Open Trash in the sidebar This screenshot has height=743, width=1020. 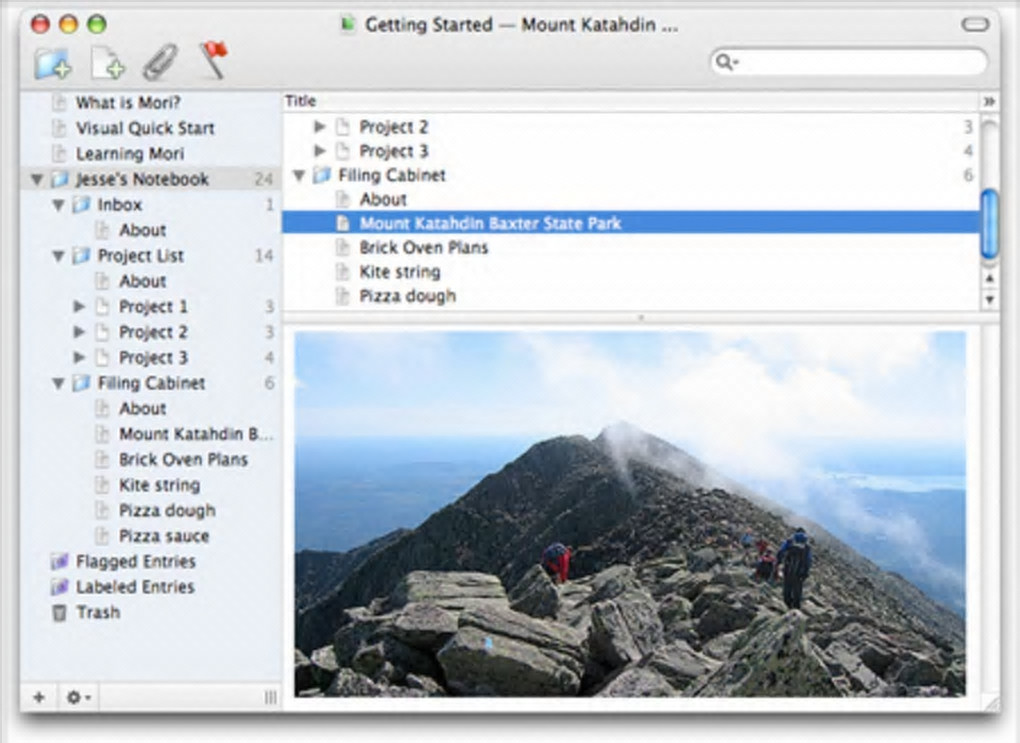[98, 612]
